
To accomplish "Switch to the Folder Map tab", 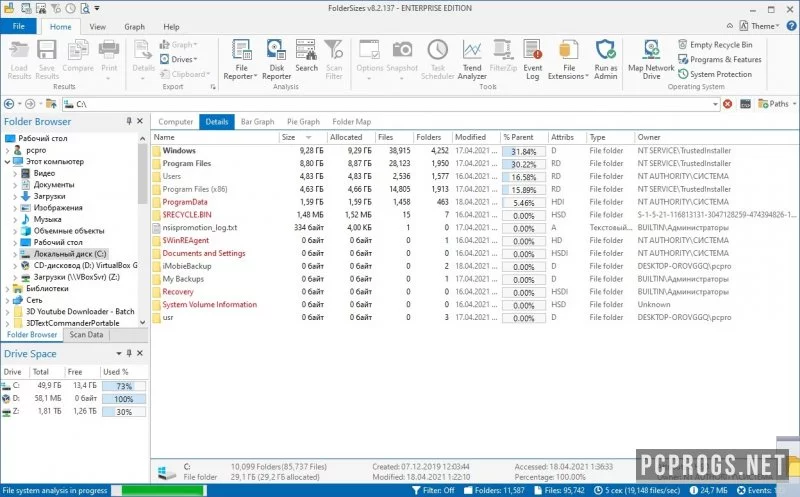I will [352, 121].
